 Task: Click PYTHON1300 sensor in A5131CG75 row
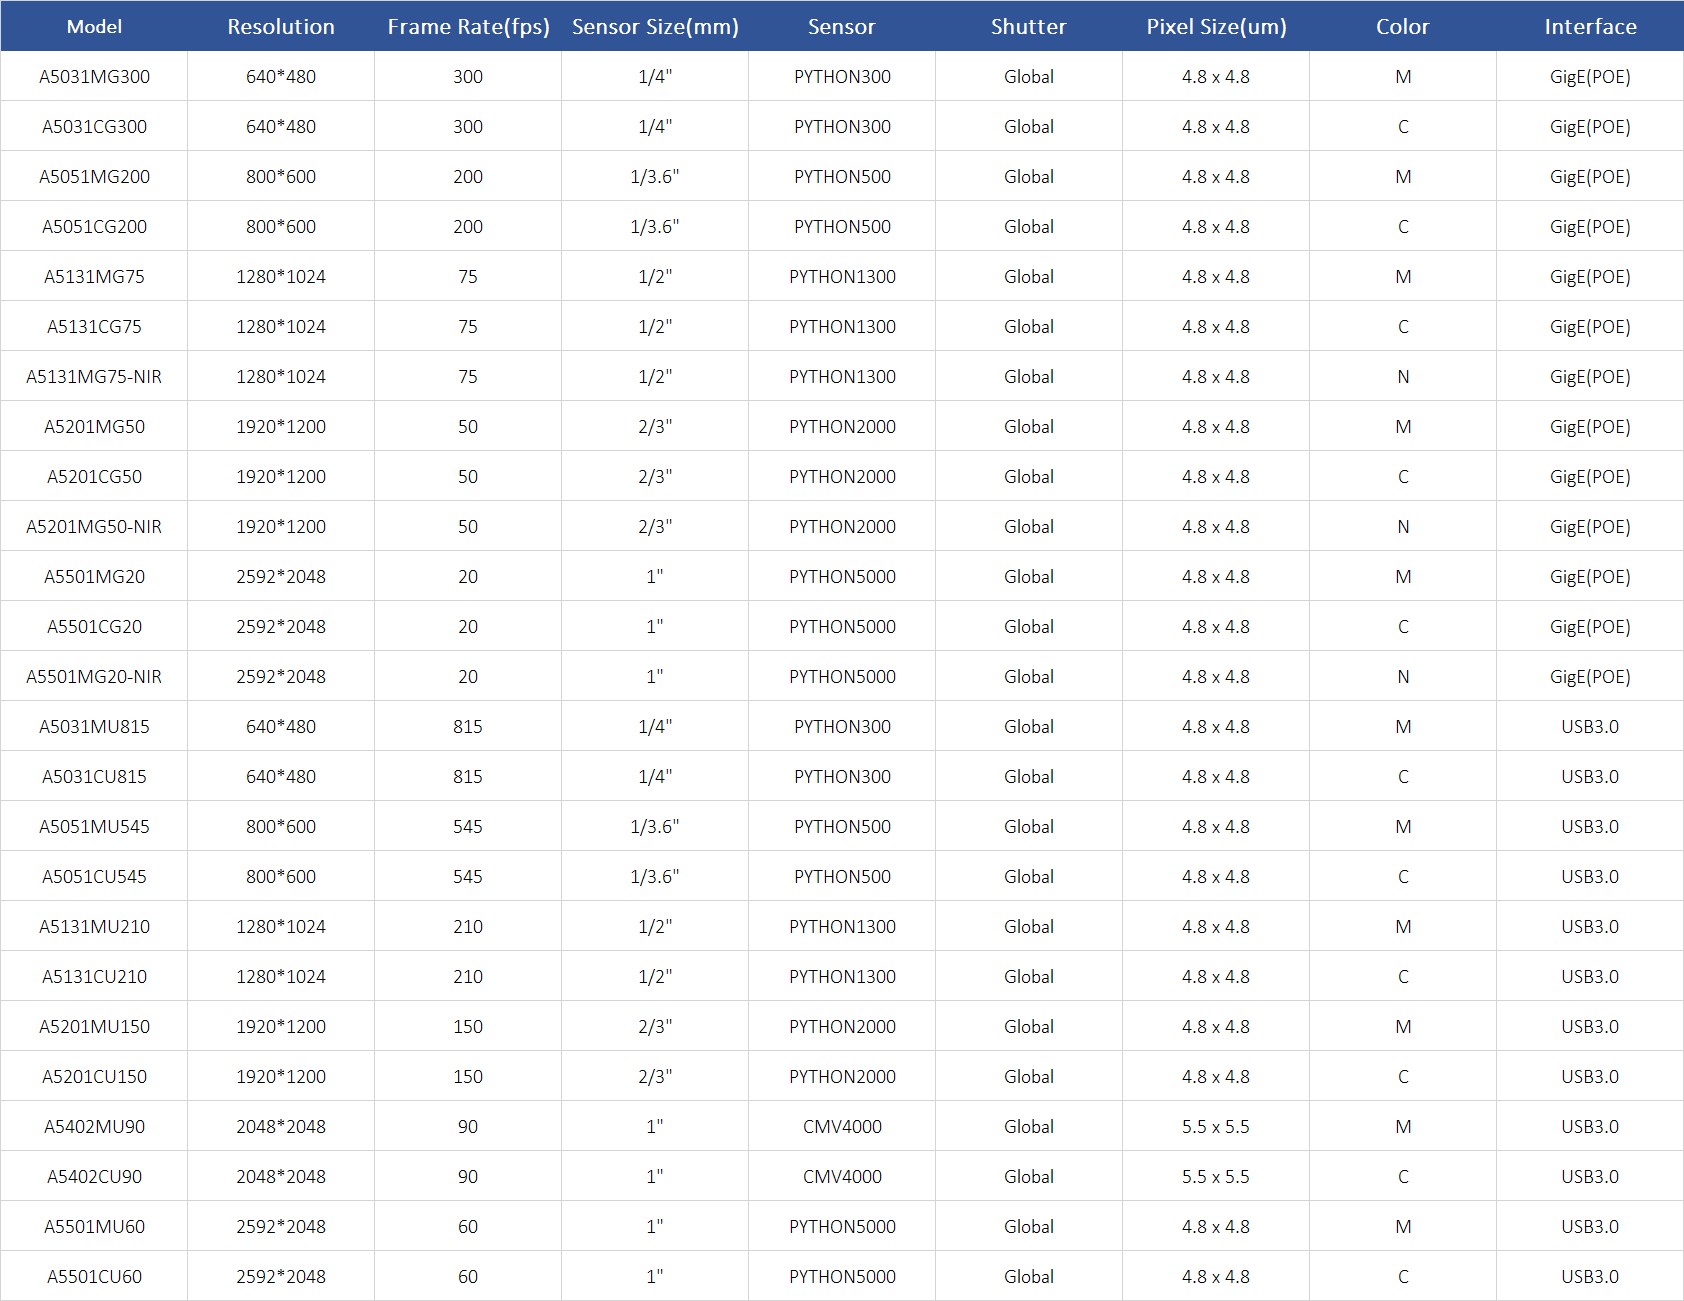coord(842,327)
